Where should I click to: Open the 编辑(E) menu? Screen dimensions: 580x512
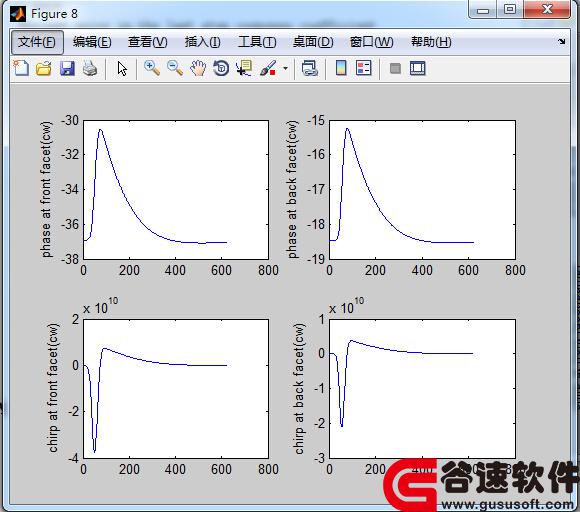[92, 42]
